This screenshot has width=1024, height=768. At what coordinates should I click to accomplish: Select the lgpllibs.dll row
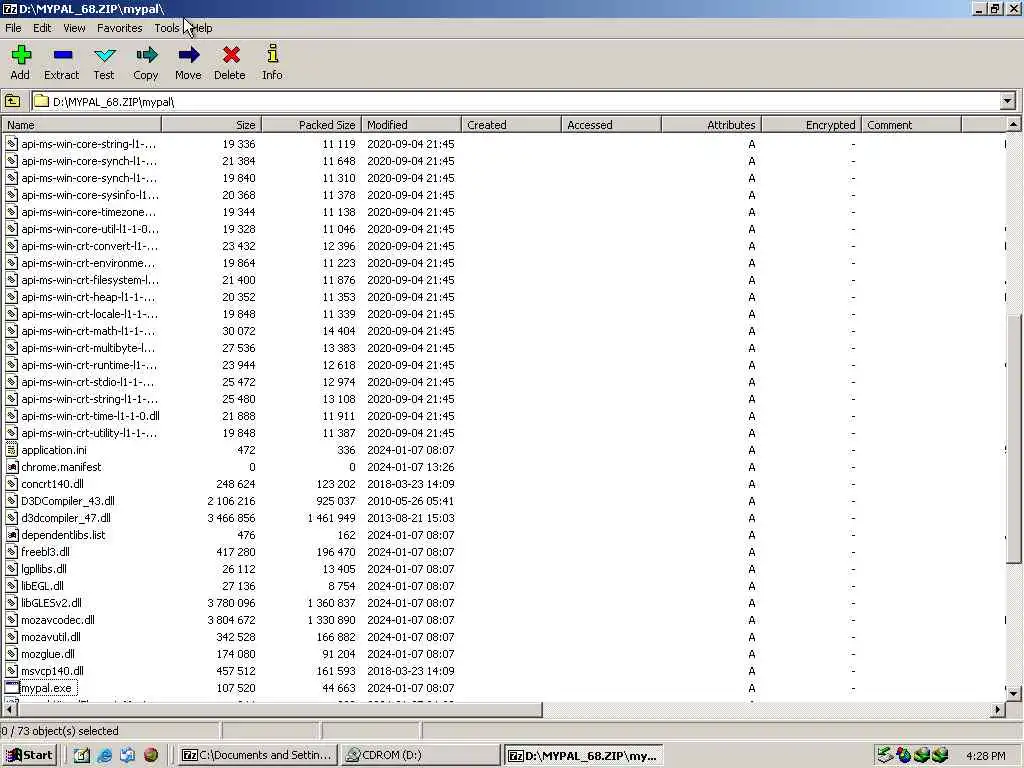pyautogui.click(x=503, y=569)
